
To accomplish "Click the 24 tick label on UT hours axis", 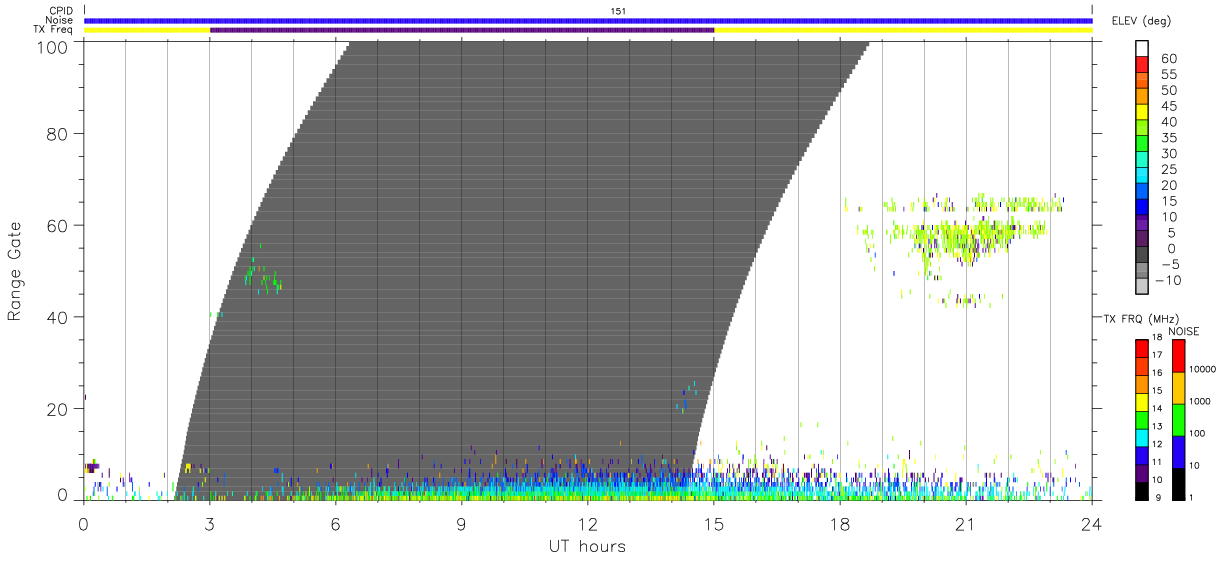I will (x=1092, y=523).
